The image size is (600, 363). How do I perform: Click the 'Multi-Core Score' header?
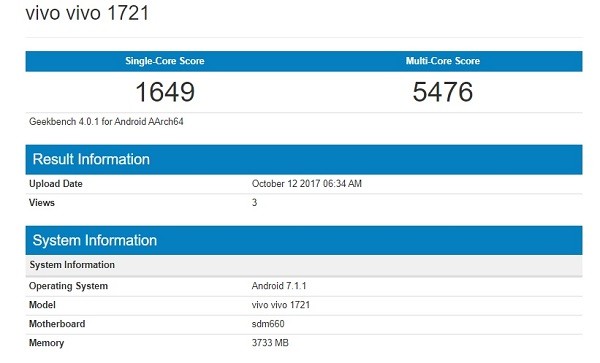(x=443, y=61)
